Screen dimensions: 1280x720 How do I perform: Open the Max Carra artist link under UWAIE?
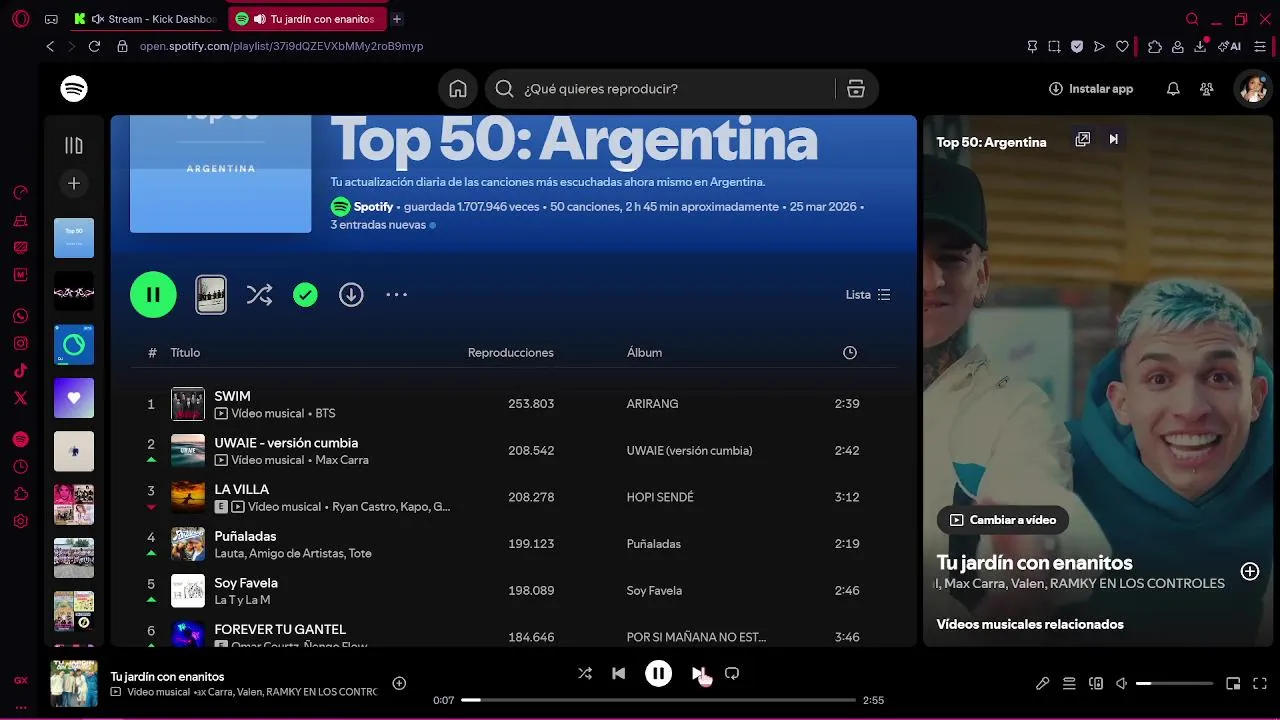click(x=342, y=460)
